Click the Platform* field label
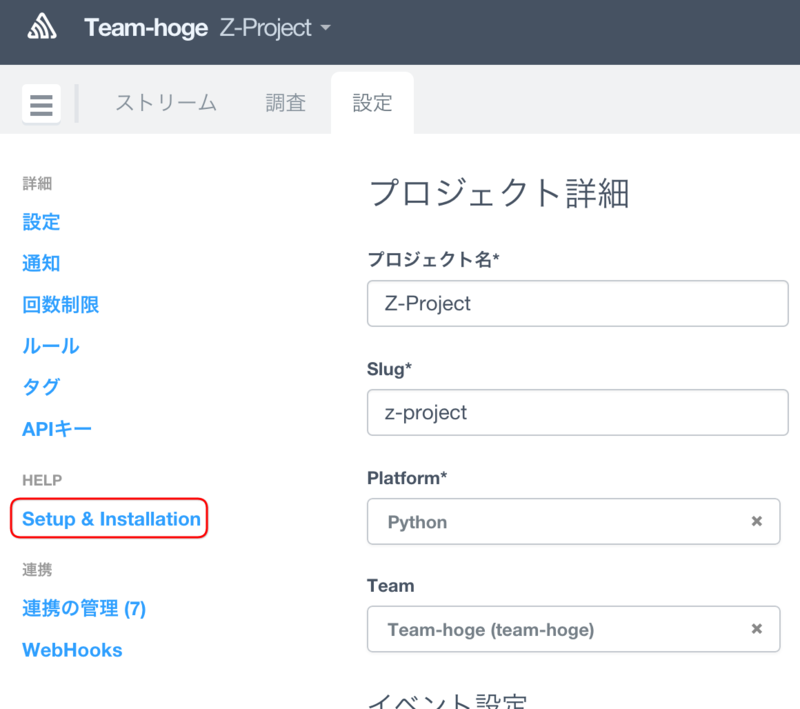 coord(407,478)
